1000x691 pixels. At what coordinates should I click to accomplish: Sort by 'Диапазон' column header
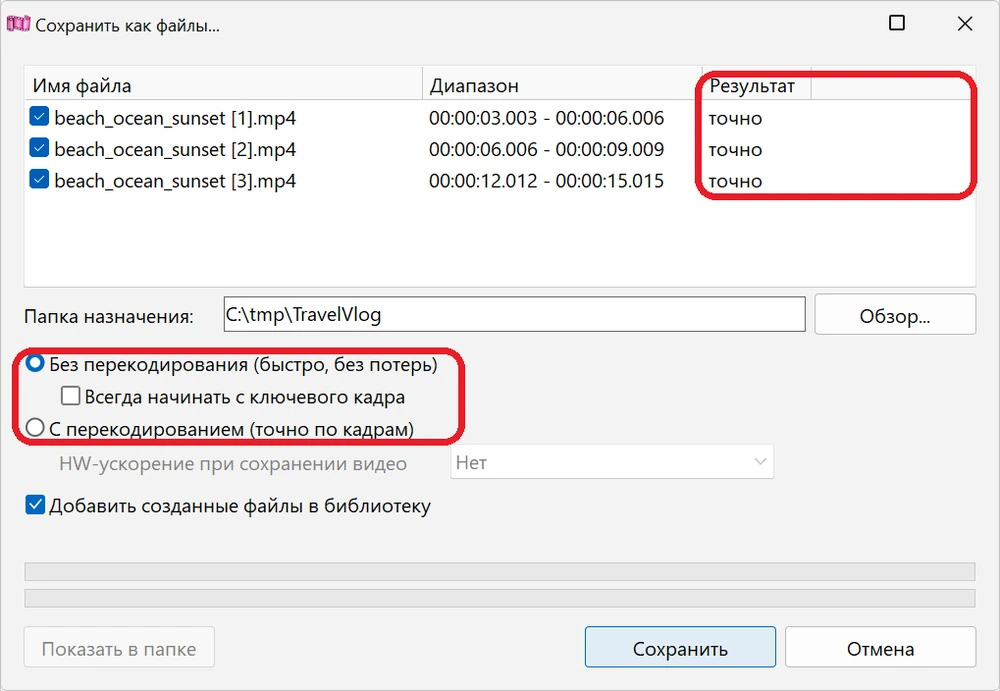point(562,85)
